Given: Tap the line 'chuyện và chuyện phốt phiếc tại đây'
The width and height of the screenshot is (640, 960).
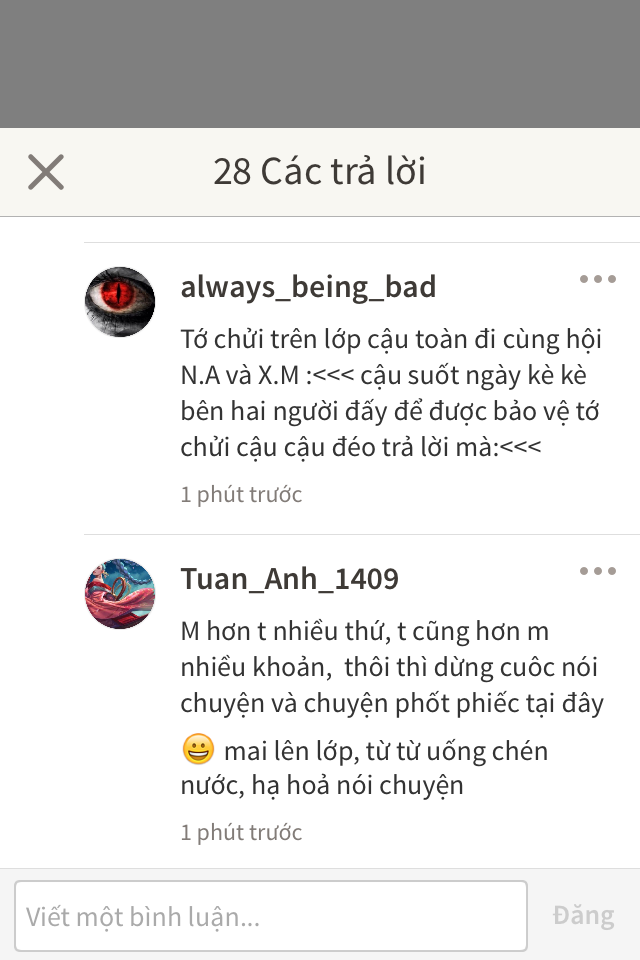Looking at the screenshot, I should [x=392, y=703].
